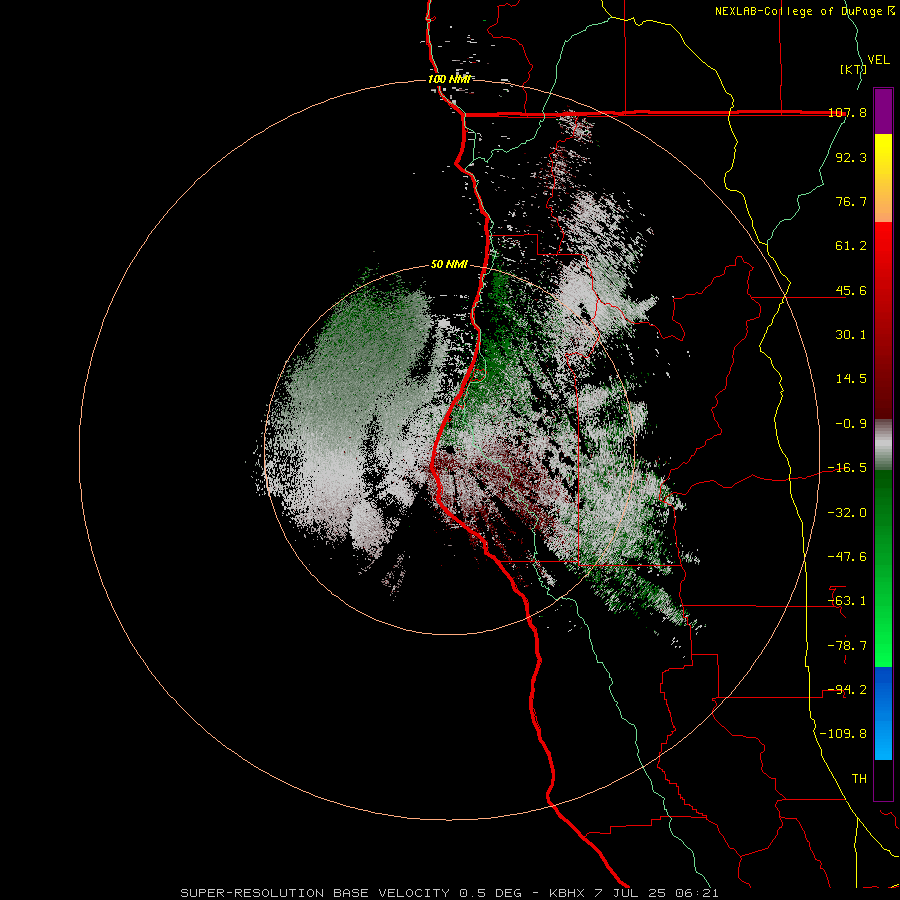Click the 100 NMI range ring label

[x=449, y=79]
